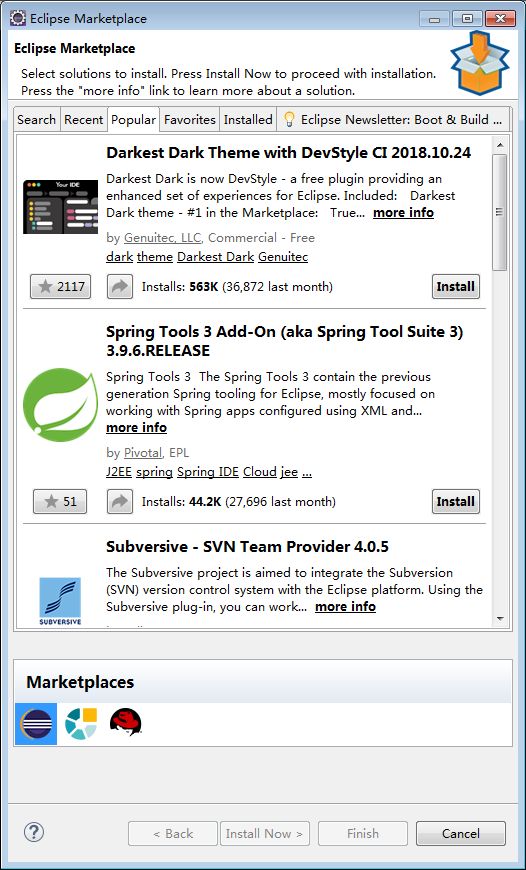Viewport: 526px width, 870px height.
Task: Click the Subversive logo image
Action: click(x=60, y=601)
